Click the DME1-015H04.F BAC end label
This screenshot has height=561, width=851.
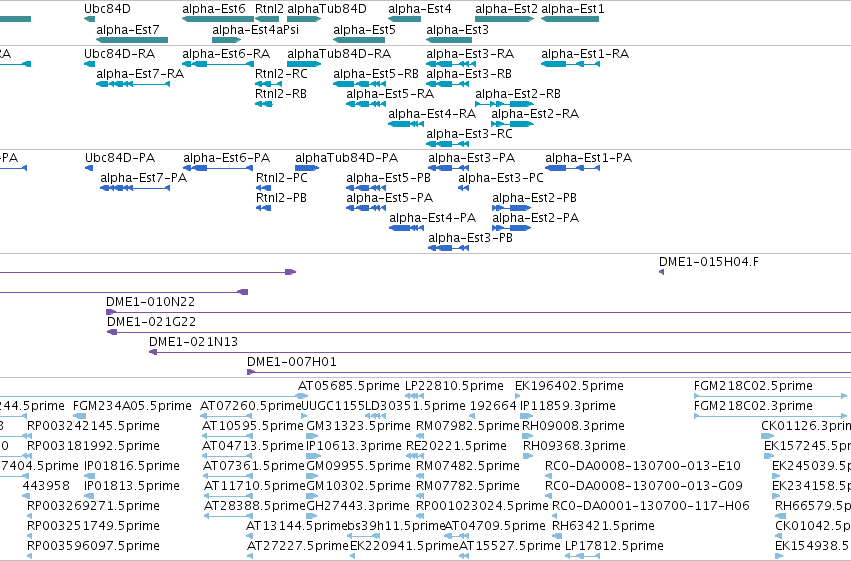(709, 262)
